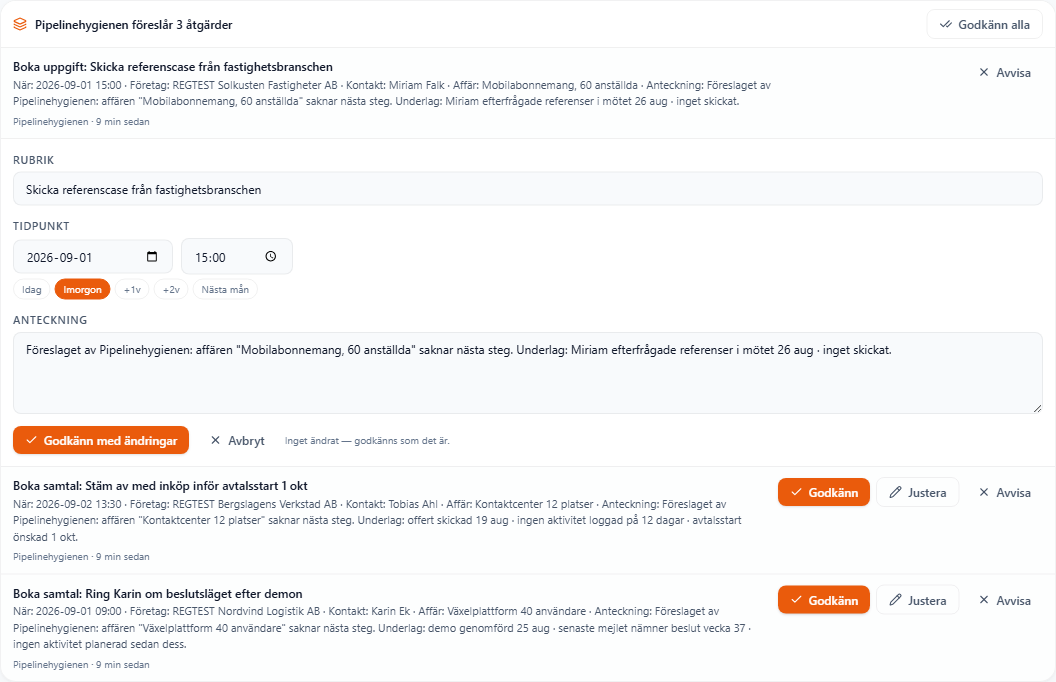Reject the Bergslagens Verkstad call suggestion
This screenshot has height=682, width=1056.
coord(1004,493)
